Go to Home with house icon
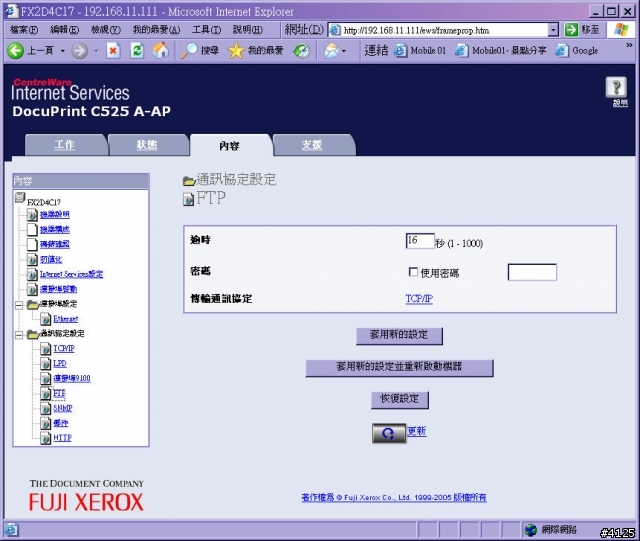 [160, 50]
